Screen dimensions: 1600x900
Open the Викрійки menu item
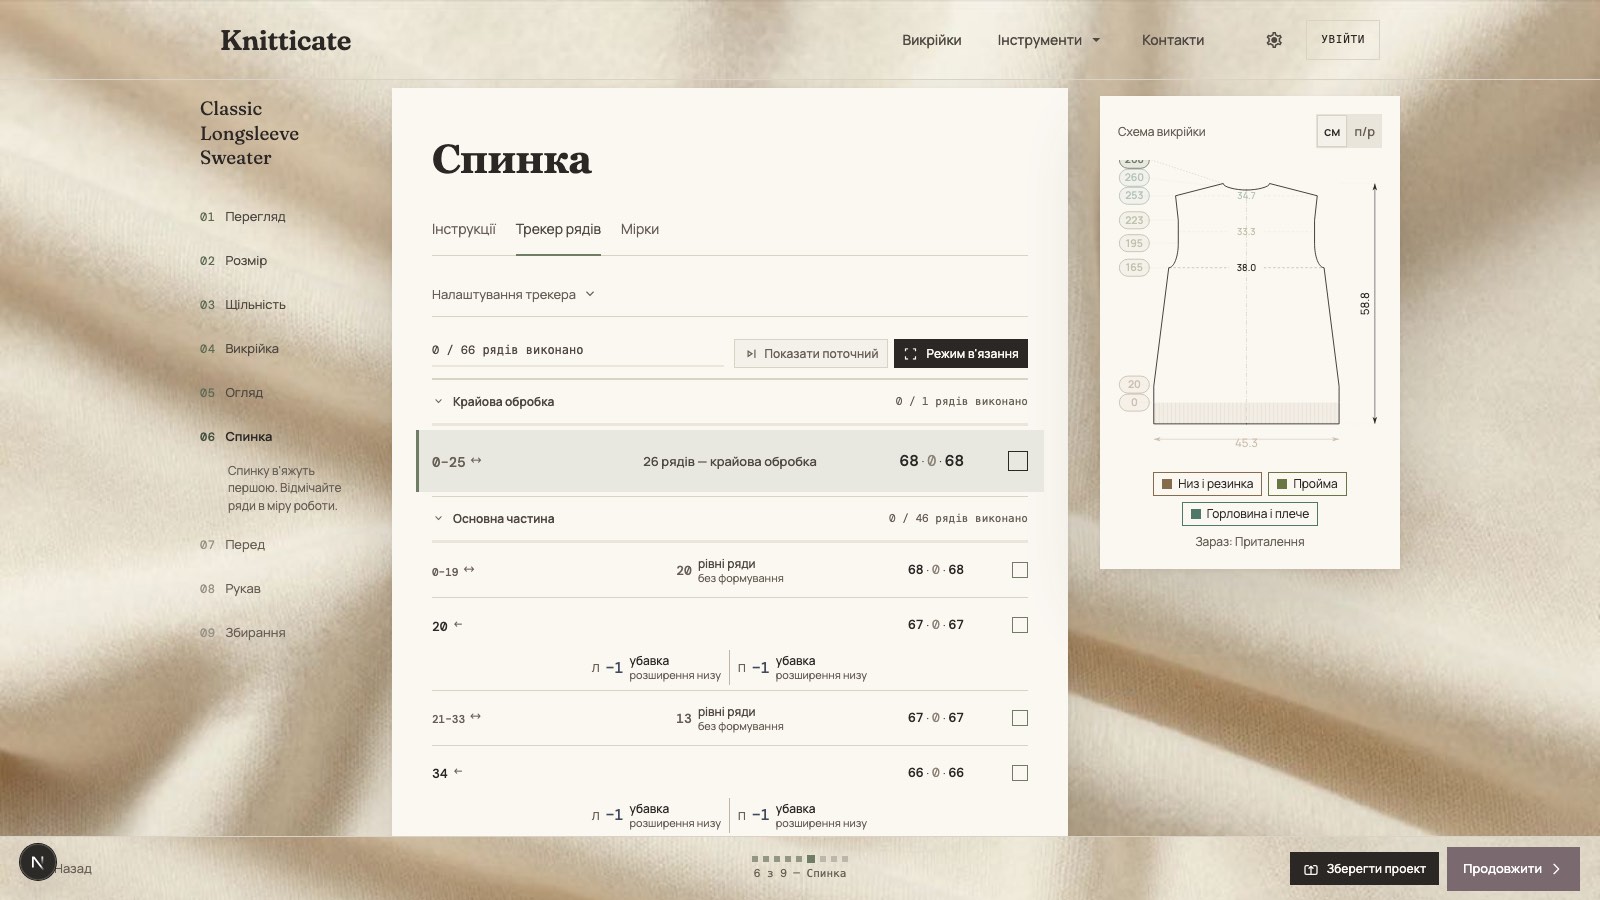pos(931,40)
